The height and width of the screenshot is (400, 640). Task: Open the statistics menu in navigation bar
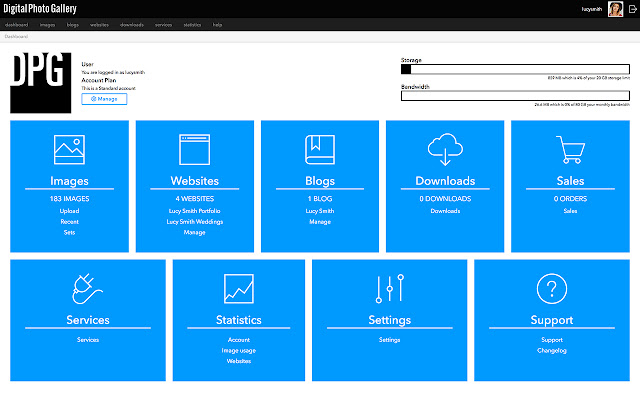coord(192,24)
